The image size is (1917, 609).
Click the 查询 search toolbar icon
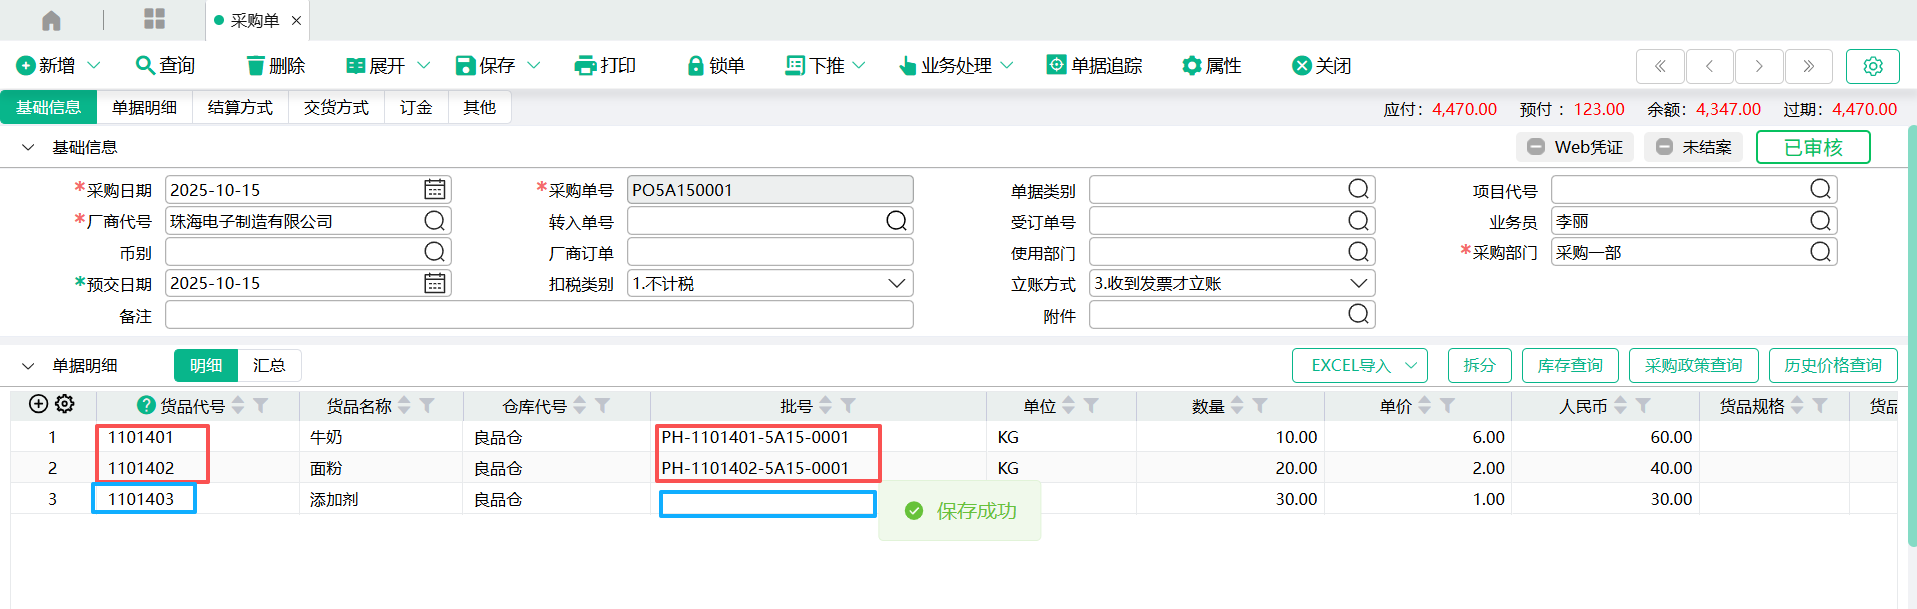[x=145, y=65]
